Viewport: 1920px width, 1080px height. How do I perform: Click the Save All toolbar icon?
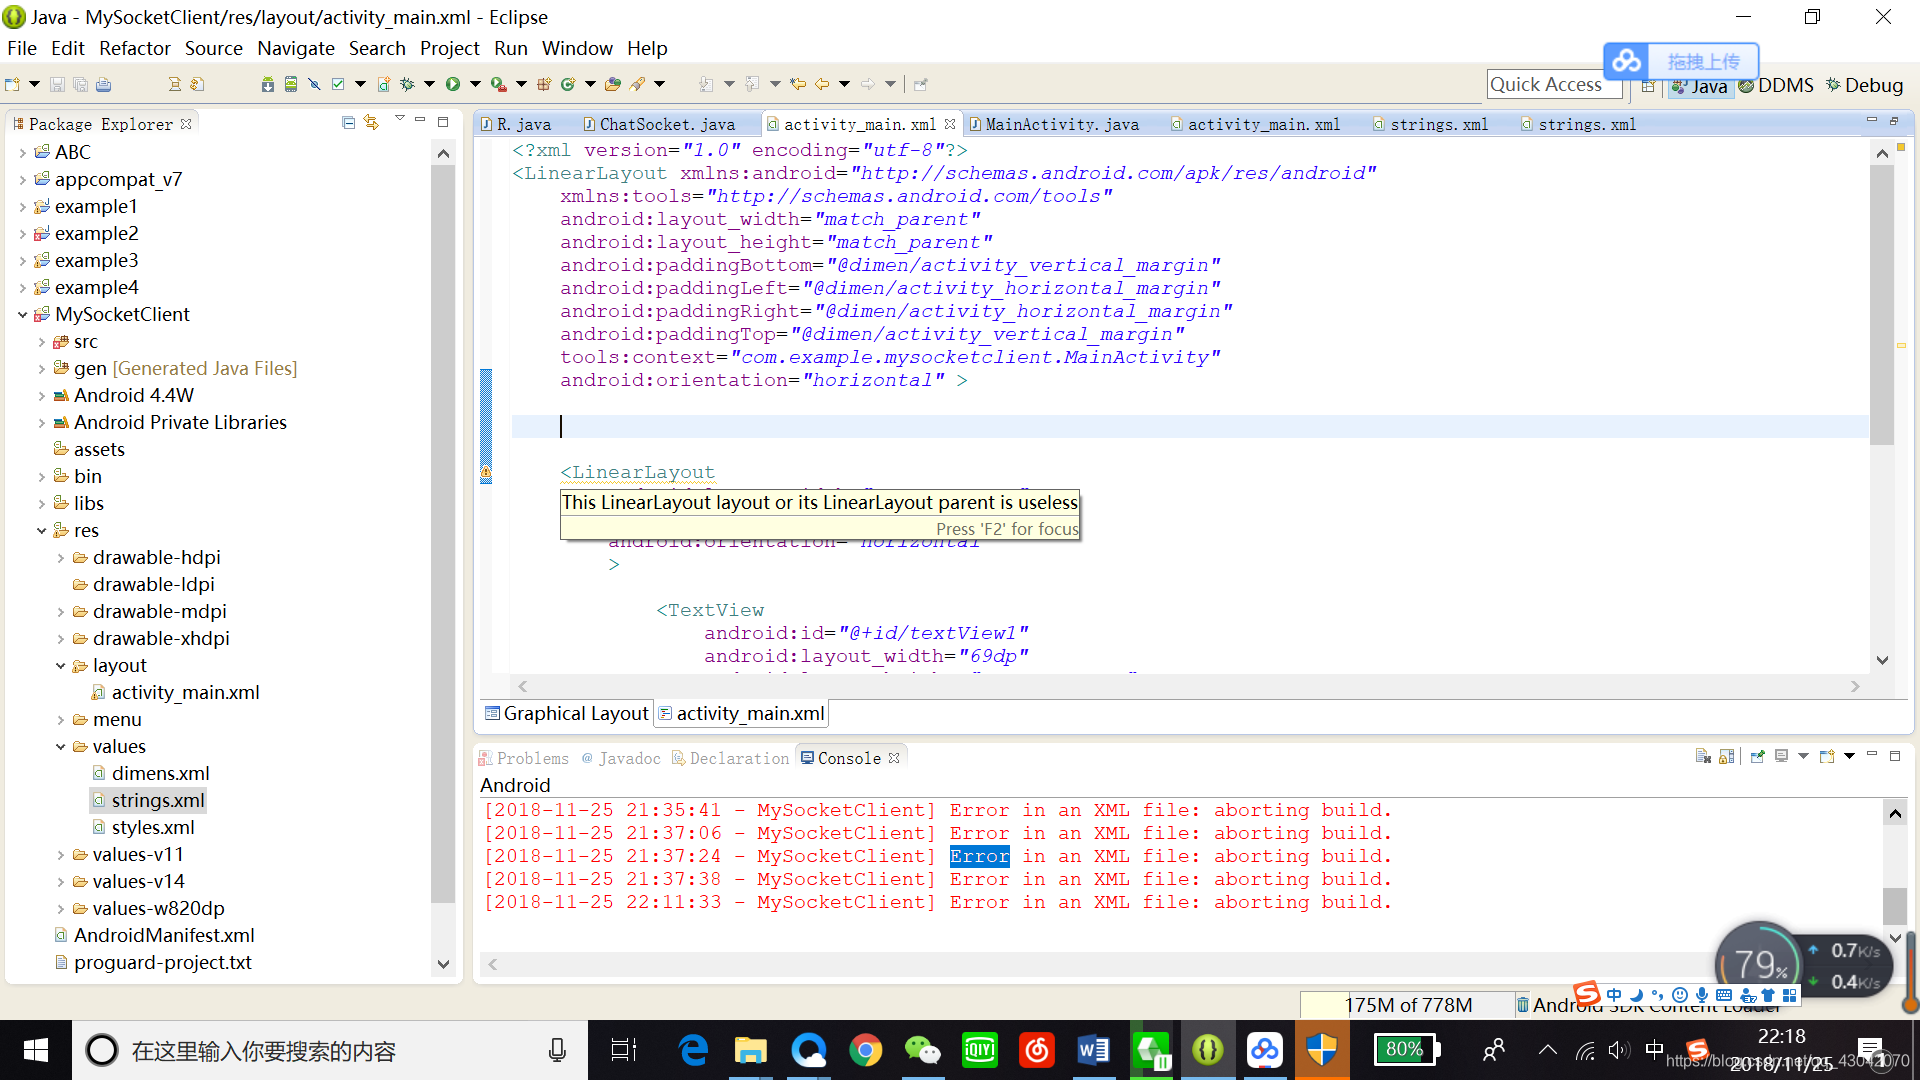(x=80, y=85)
